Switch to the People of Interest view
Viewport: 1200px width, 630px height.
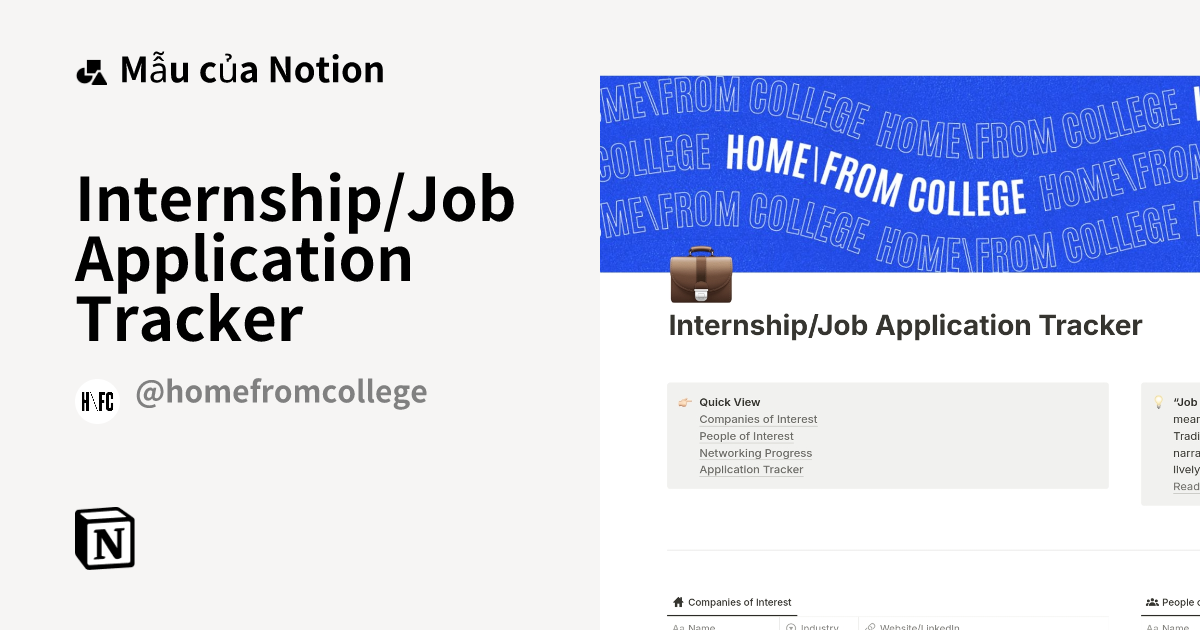[1180, 601]
